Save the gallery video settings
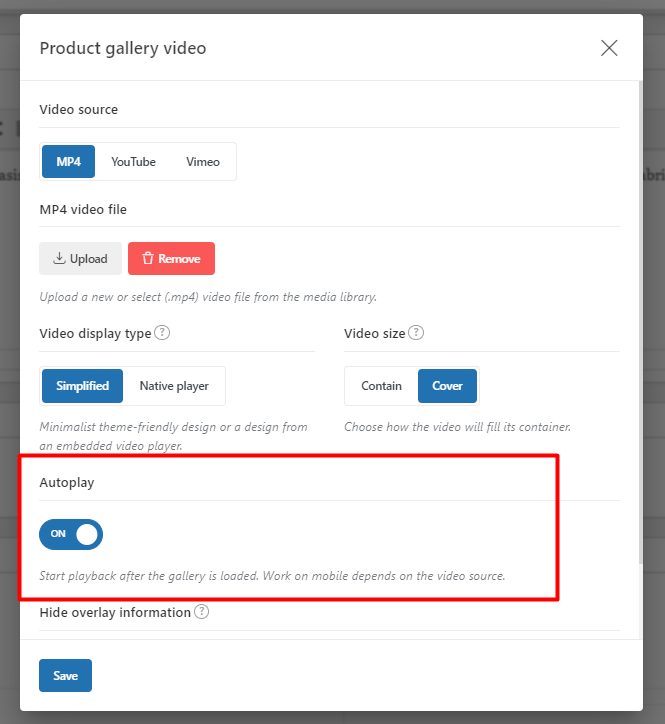Screen dimensions: 665x724 coord(66,676)
